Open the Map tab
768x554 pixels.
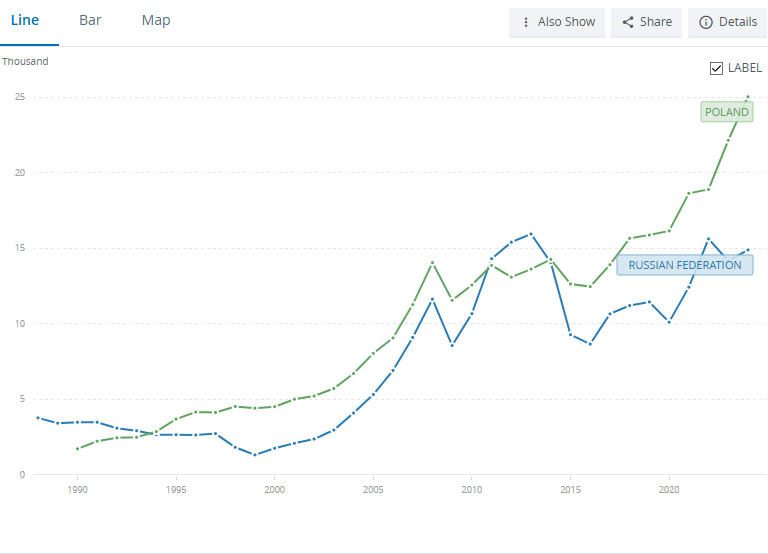156,21
